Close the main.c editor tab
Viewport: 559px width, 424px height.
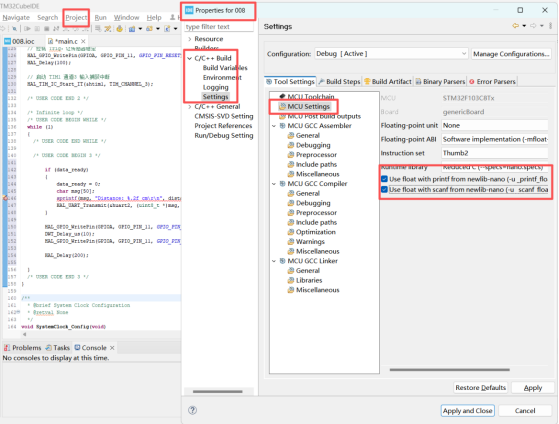tap(83, 41)
